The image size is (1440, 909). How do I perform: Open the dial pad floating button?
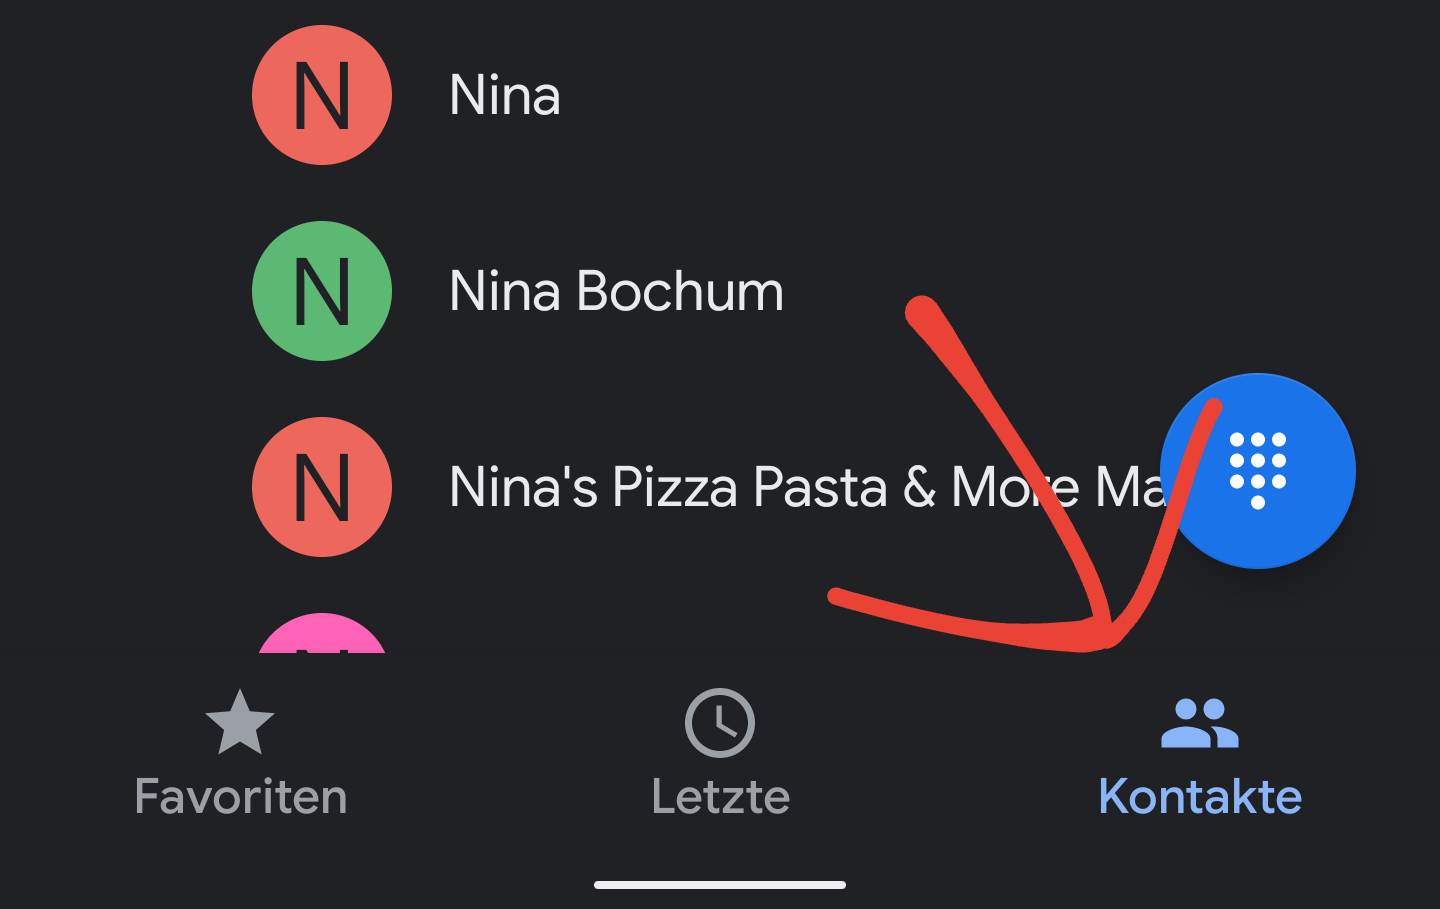1258,471
